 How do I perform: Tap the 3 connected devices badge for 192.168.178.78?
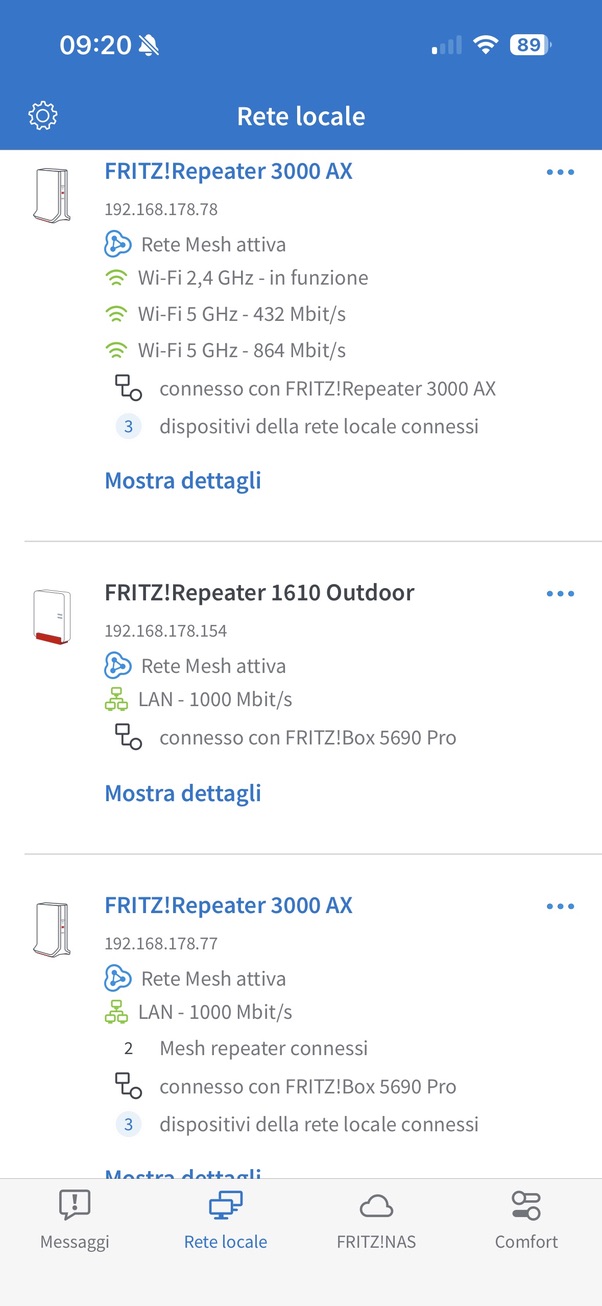point(128,427)
